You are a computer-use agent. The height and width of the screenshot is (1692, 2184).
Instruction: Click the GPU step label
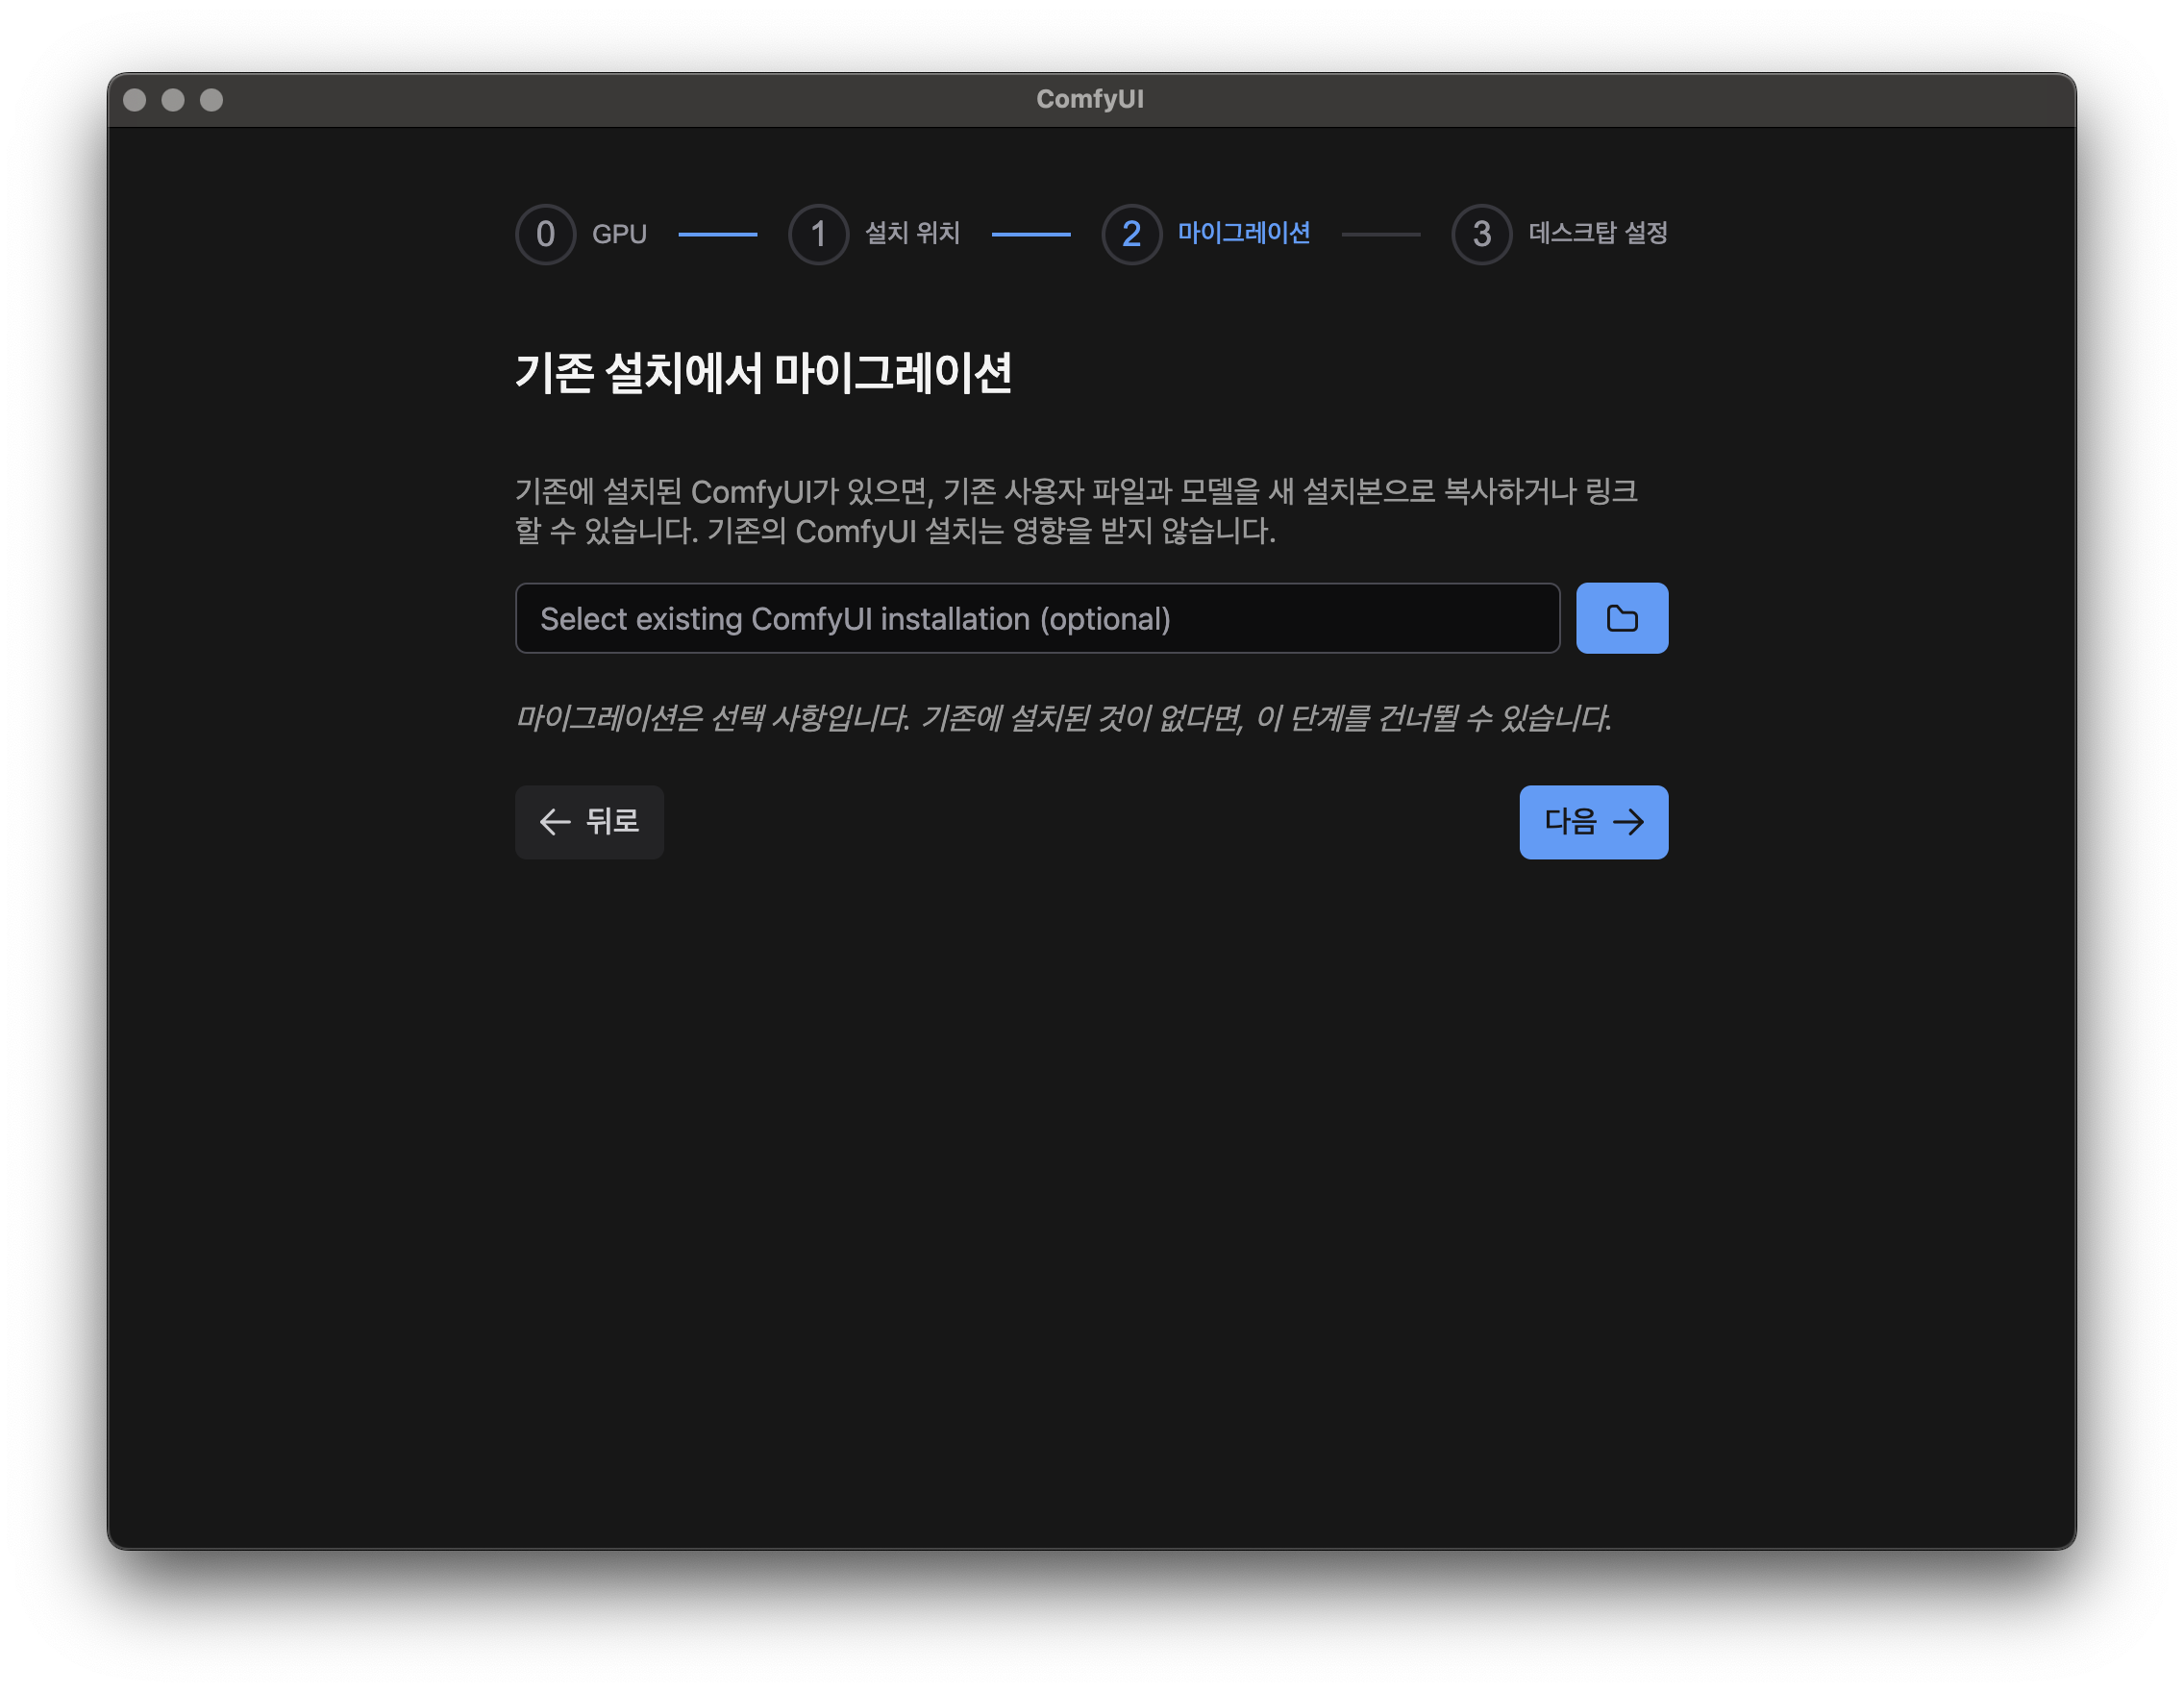coord(619,234)
